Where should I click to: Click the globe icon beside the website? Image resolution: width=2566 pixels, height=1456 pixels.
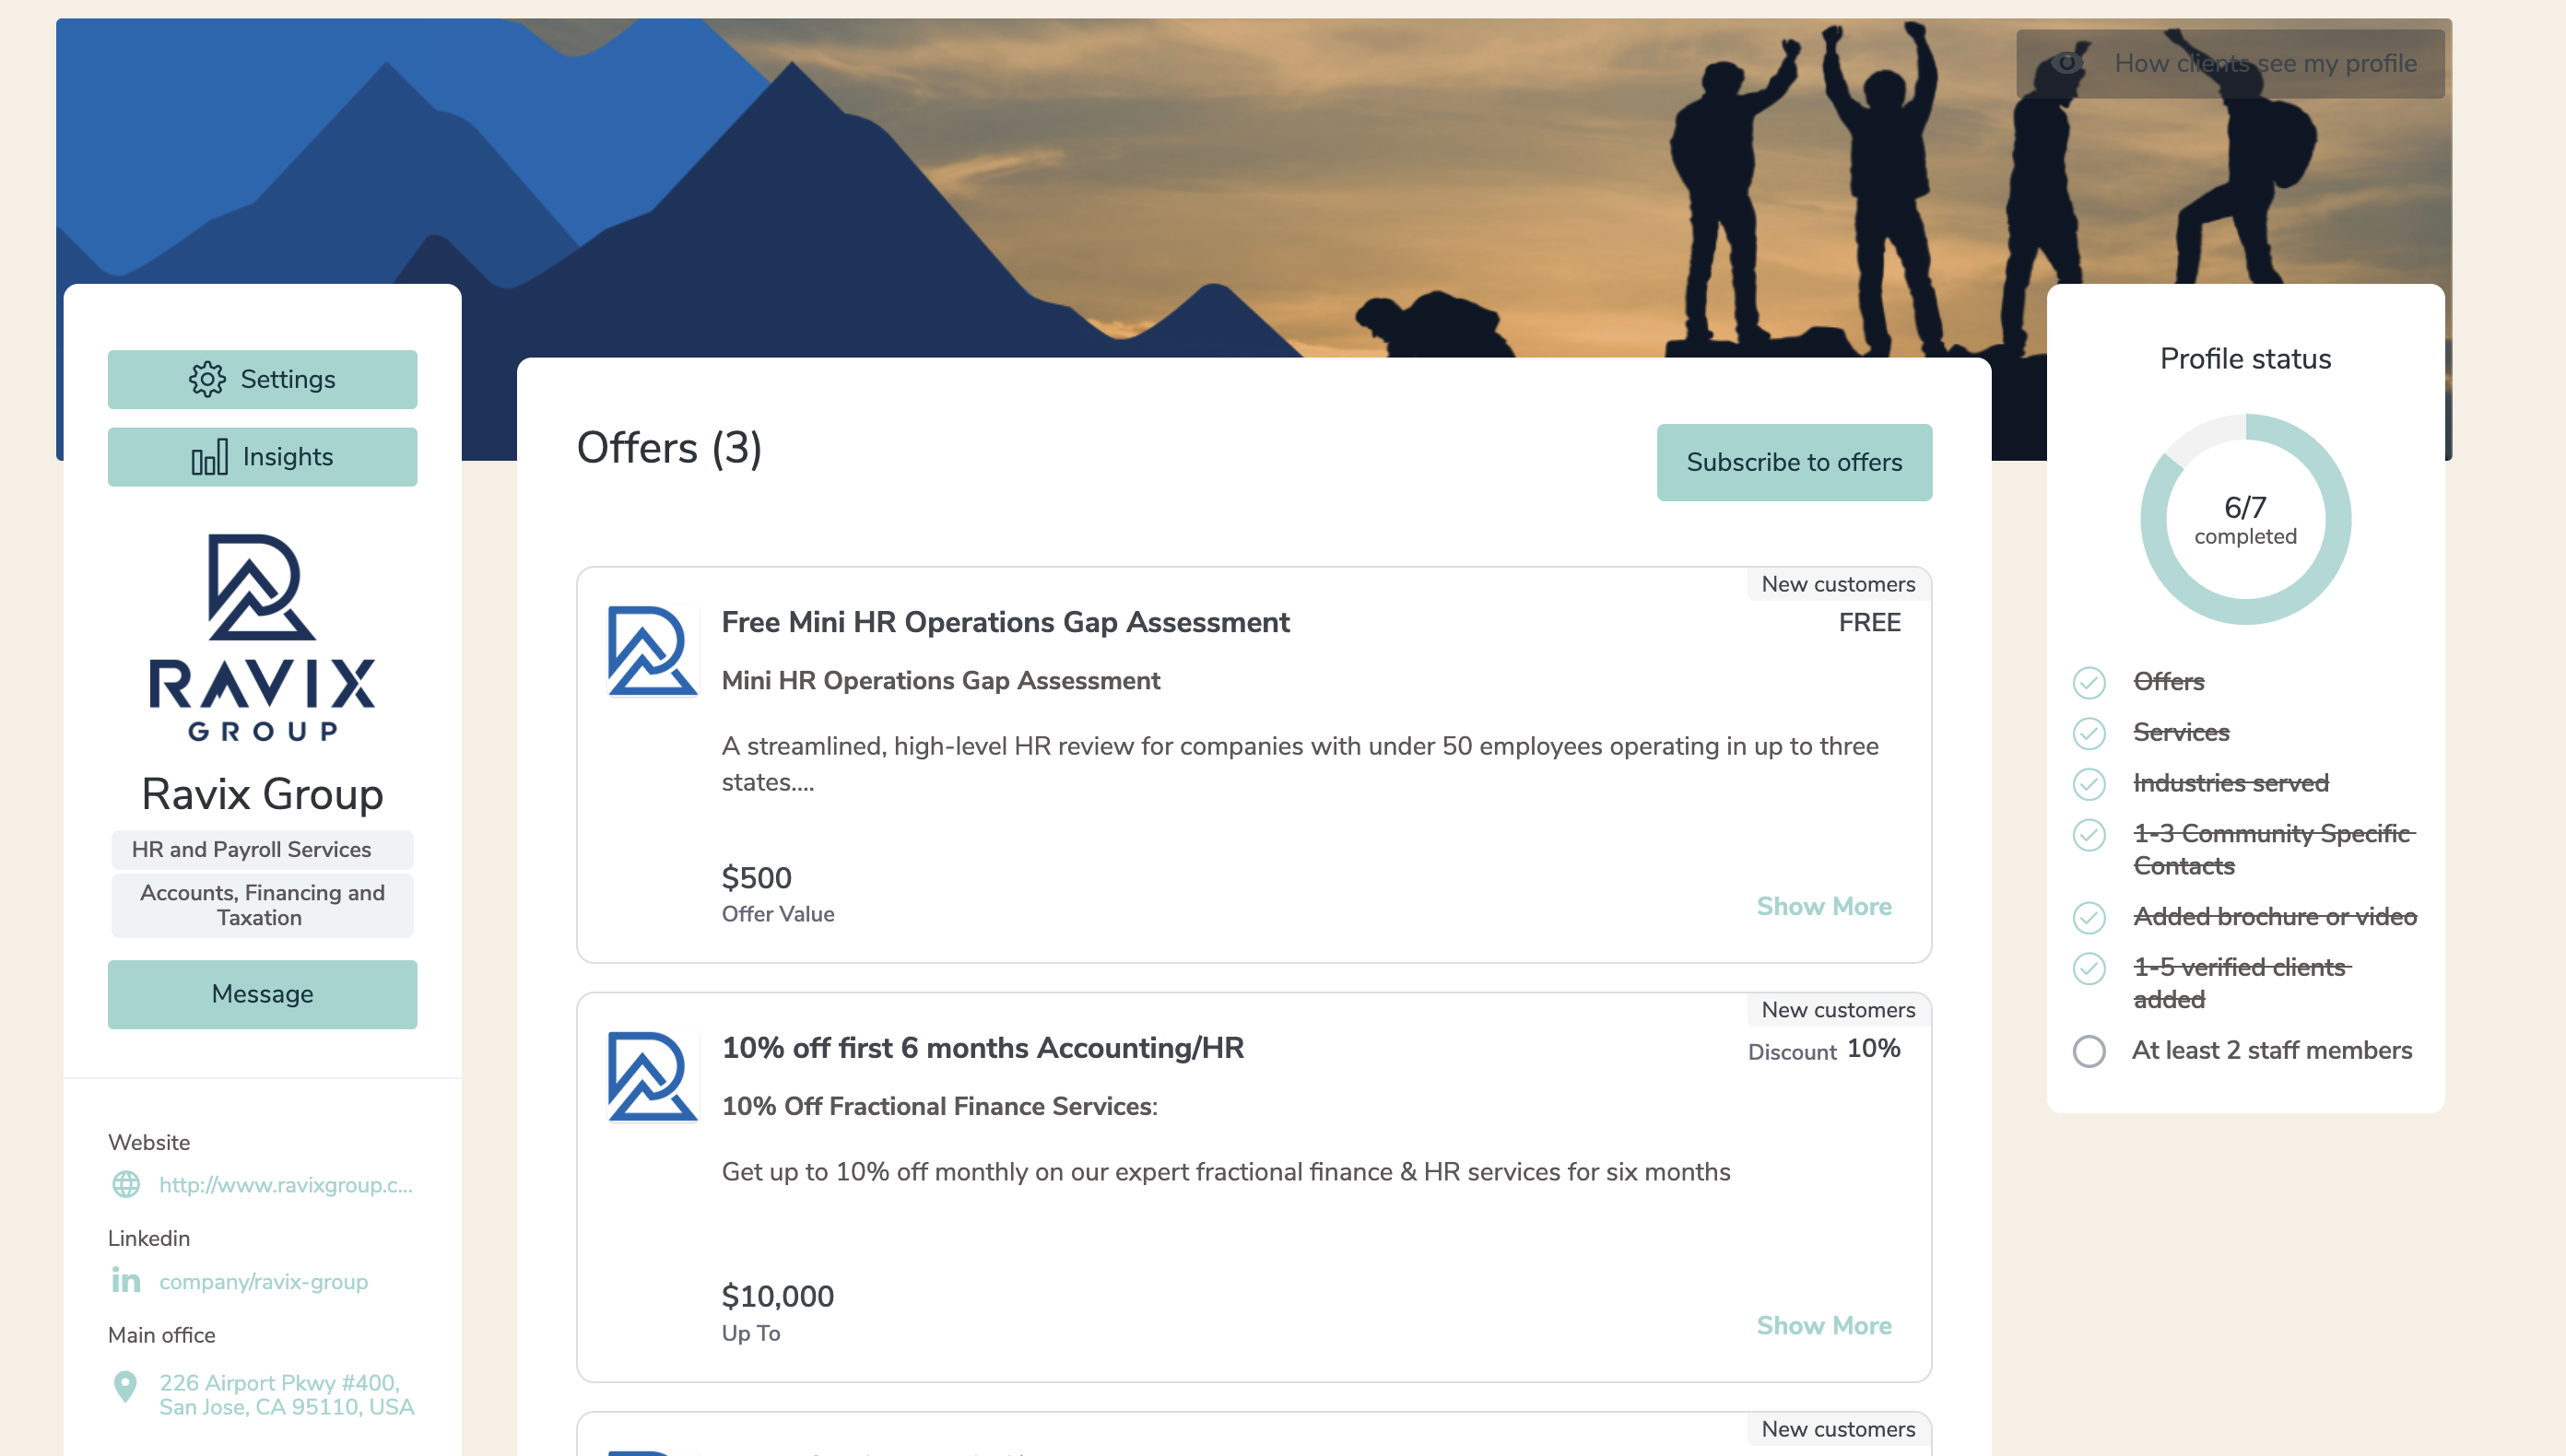[x=126, y=1184]
